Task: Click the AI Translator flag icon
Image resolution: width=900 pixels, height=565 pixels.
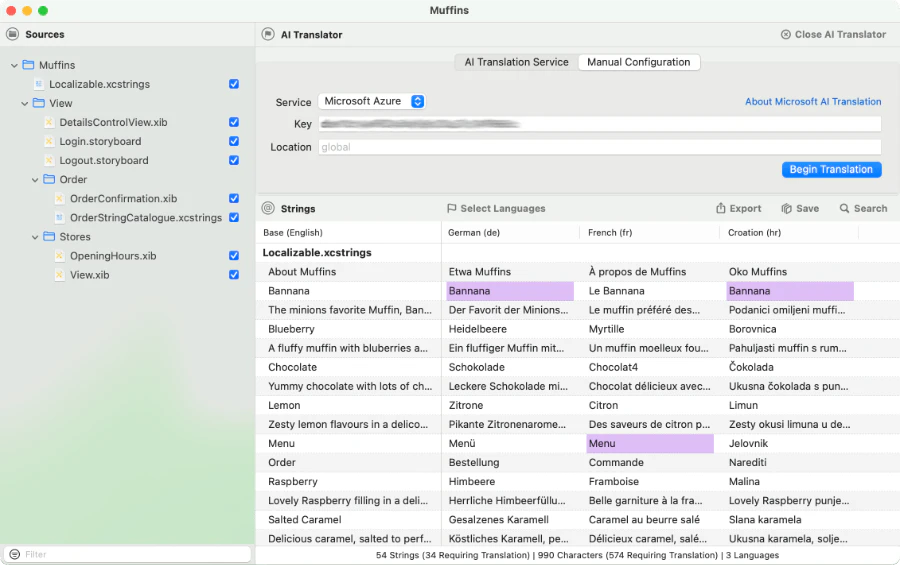Action: (267, 34)
